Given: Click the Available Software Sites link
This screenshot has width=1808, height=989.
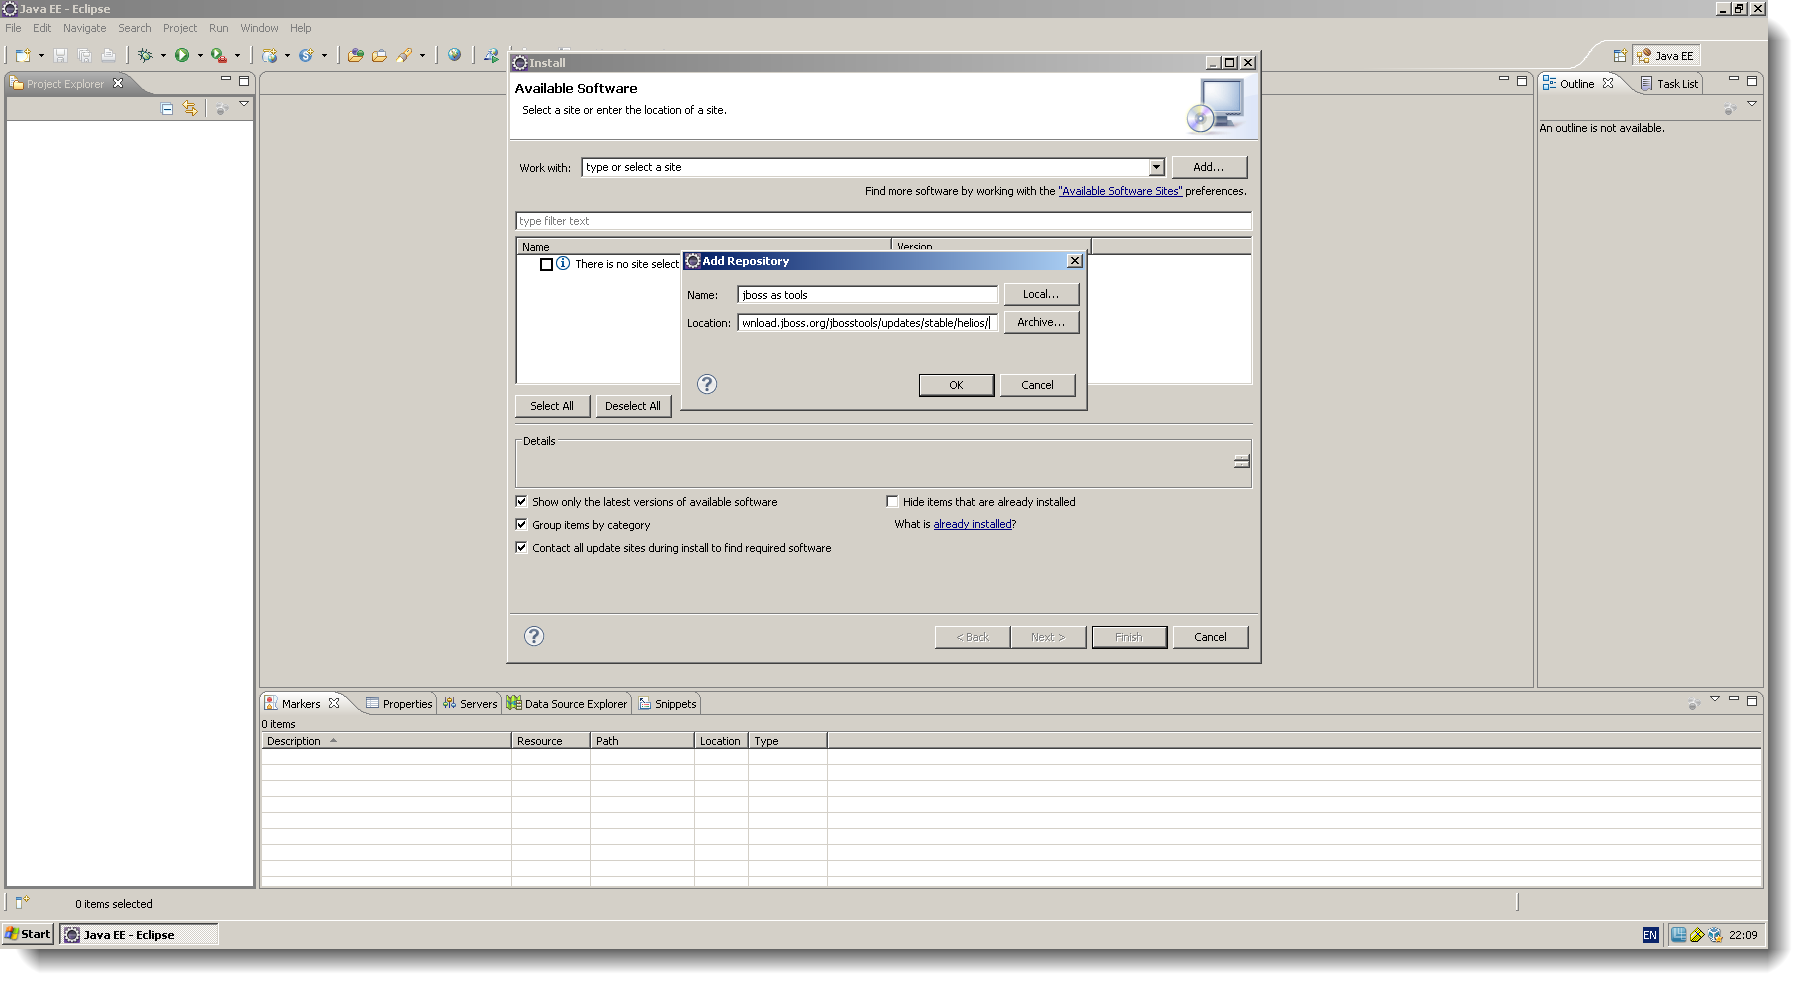Looking at the screenshot, I should click(1120, 191).
